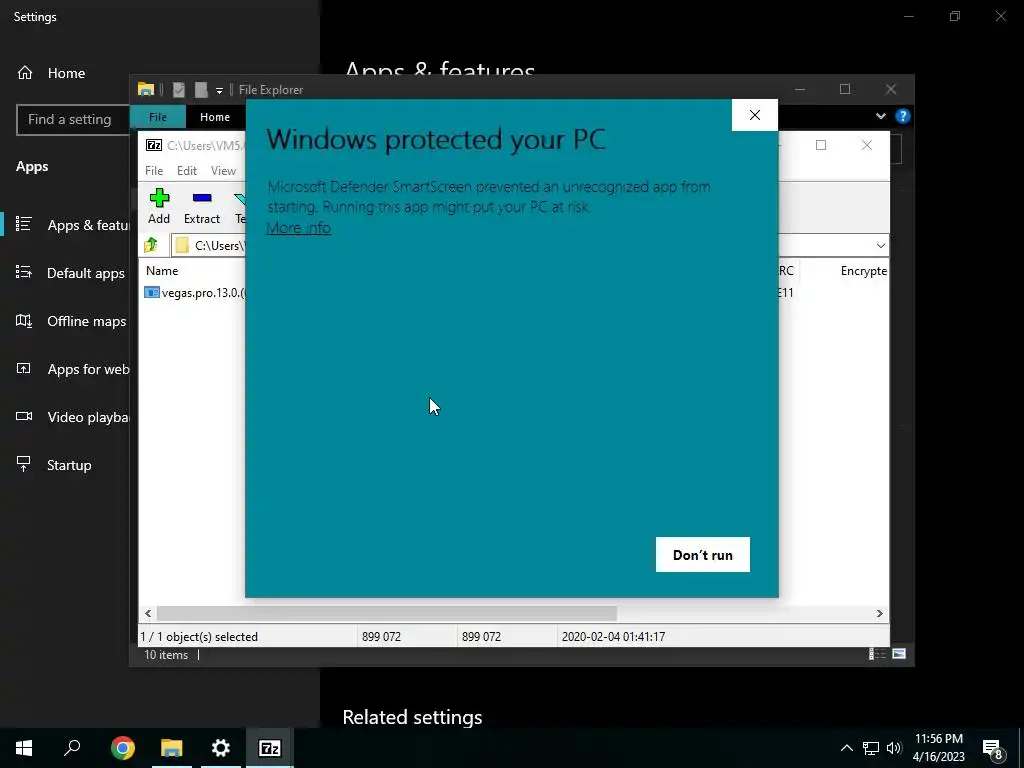Sort by the Name column header
This screenshot has width=1024, height=768.
[162, 270]
